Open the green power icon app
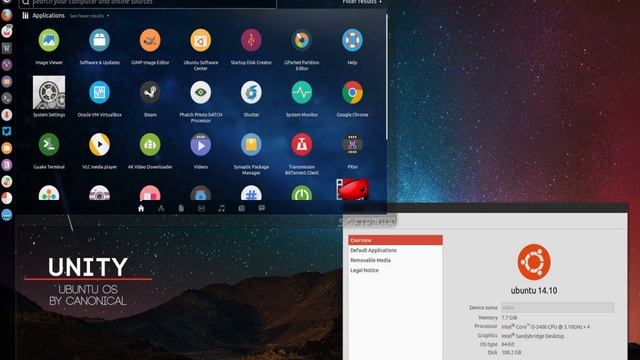Viewport: 640px width, 360px height. tap(302, 193)
